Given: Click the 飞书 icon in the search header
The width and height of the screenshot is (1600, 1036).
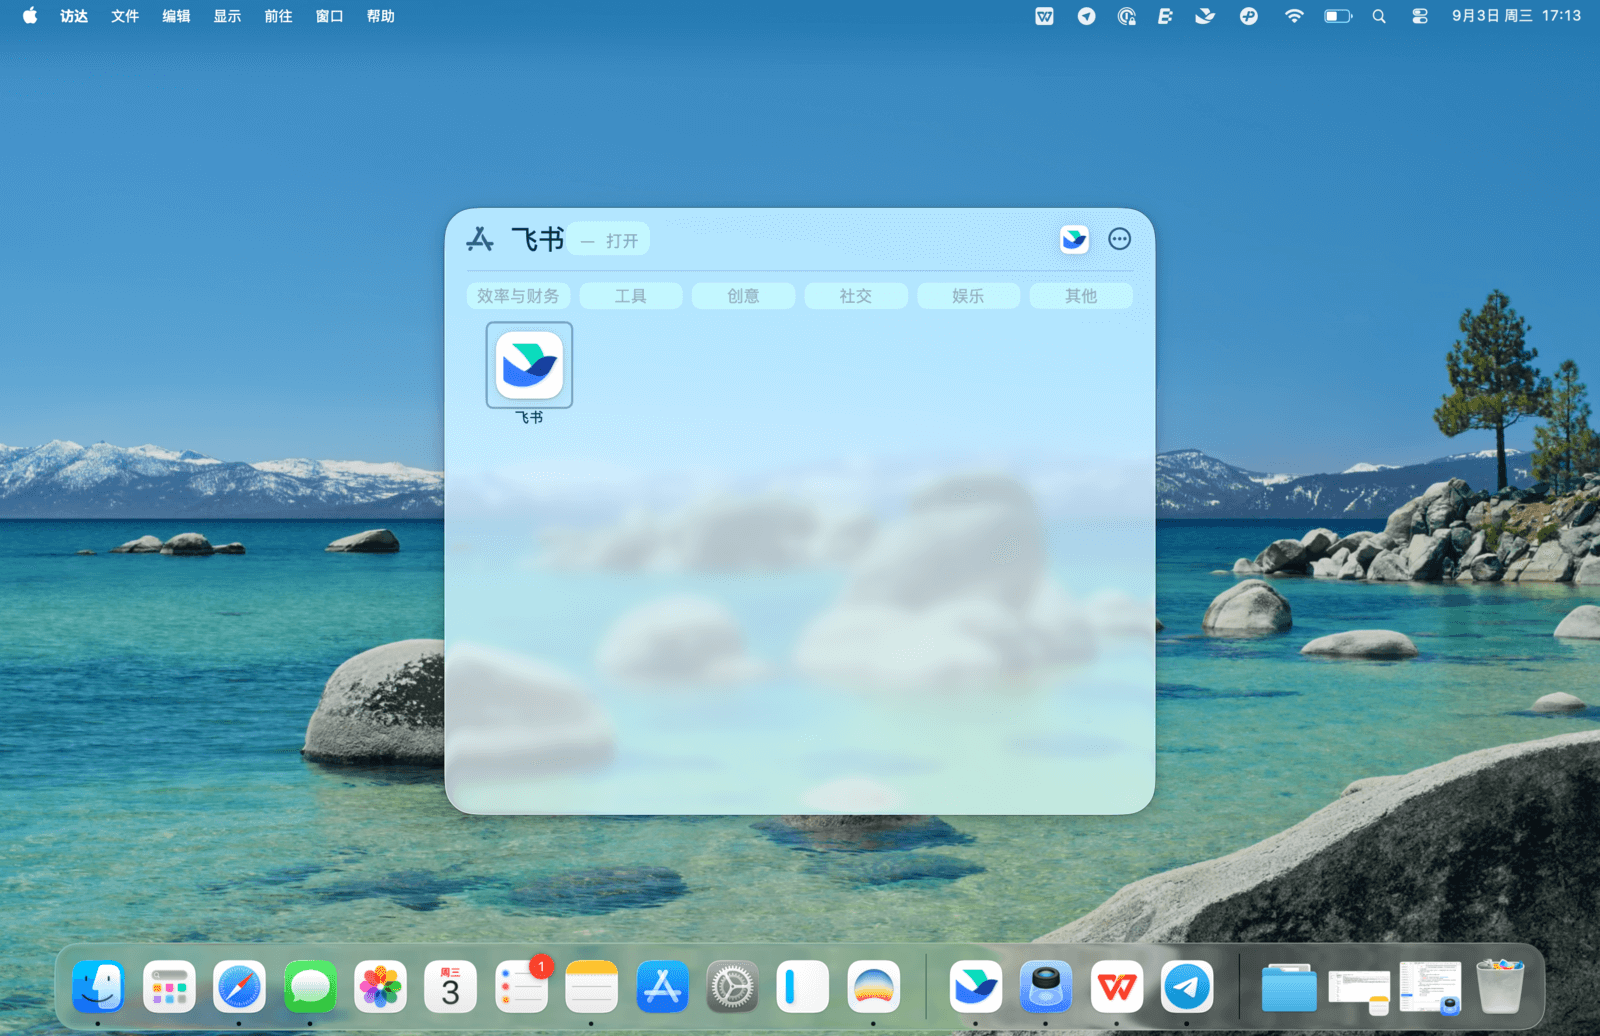Looking at the screenshot, I should (1074, 239).
